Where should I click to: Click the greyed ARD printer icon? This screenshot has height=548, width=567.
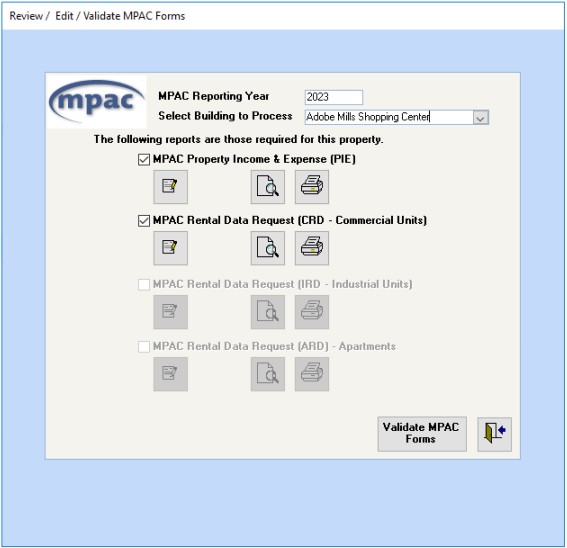click(x=312, y=374)
